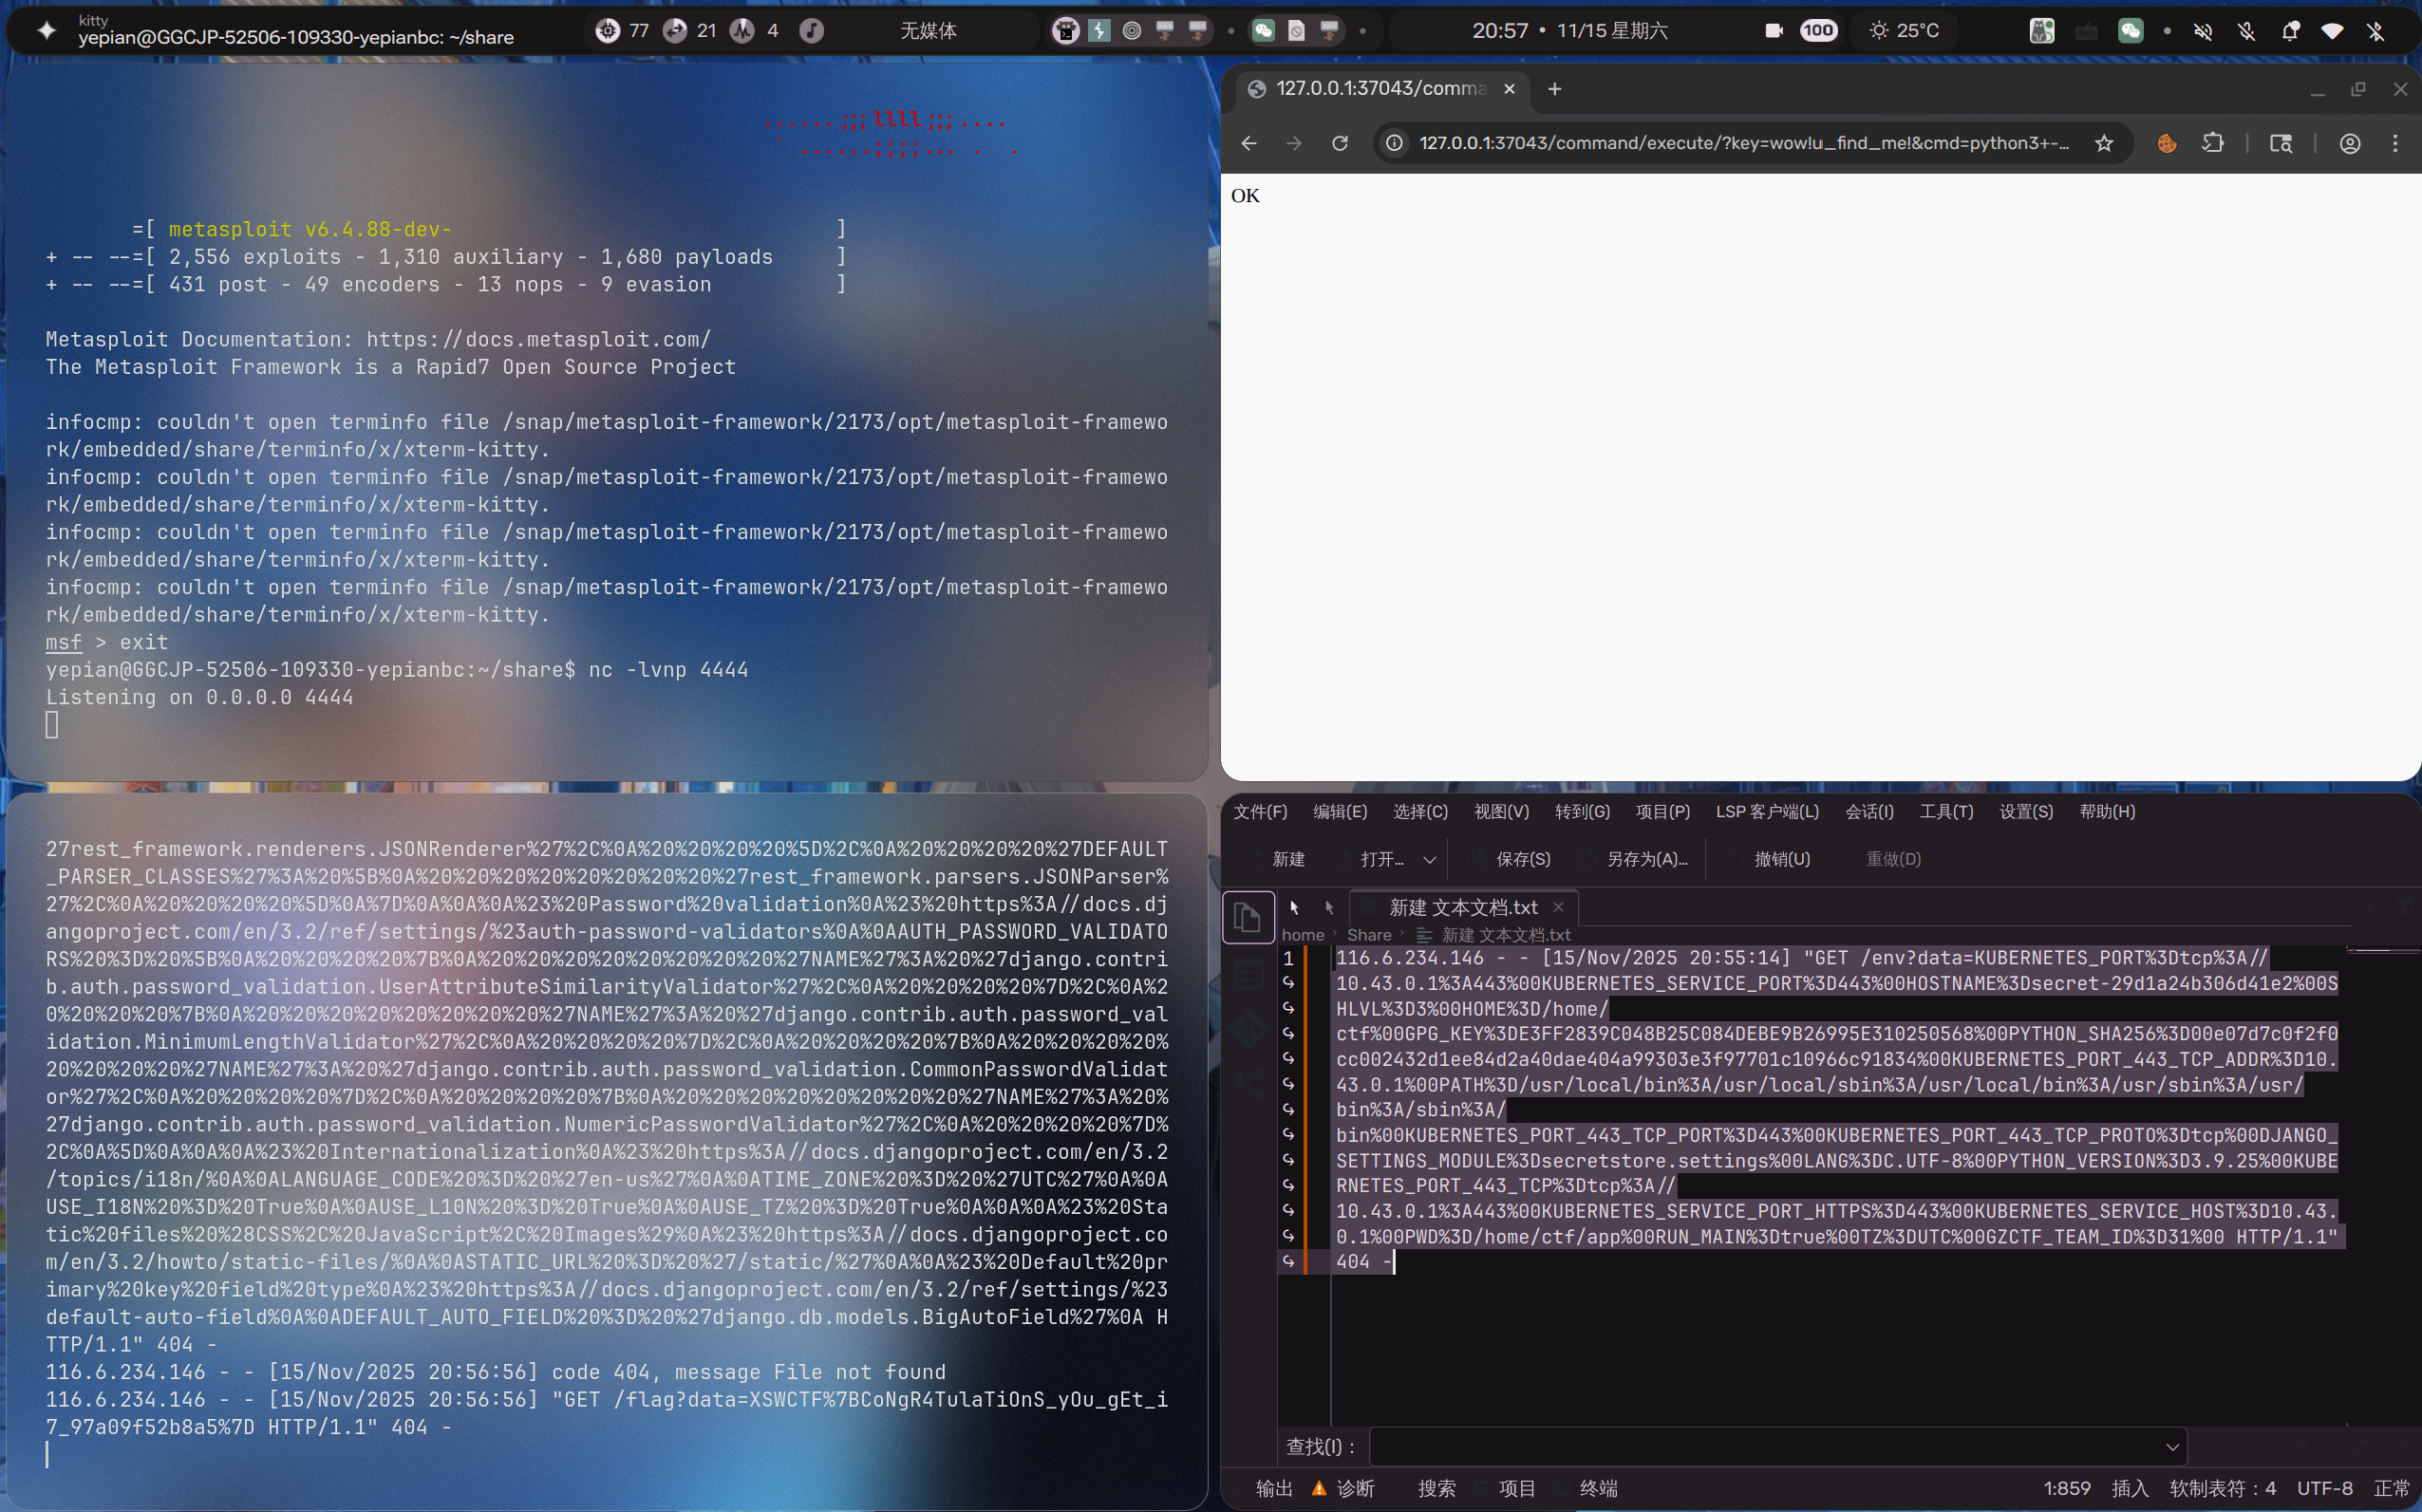
Task: Open the 工具(T) menu
Action: click(x=1945, y=811)
